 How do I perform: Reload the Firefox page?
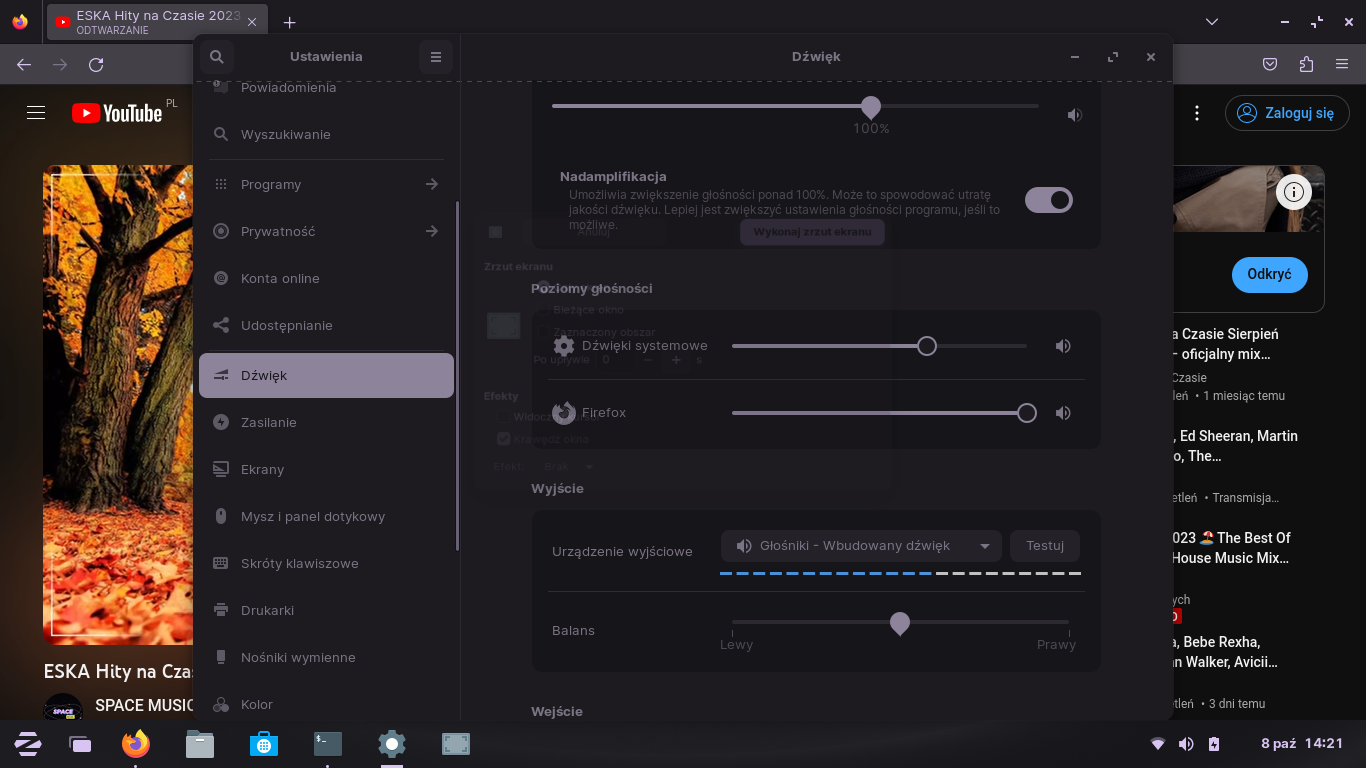pos(96,65)
